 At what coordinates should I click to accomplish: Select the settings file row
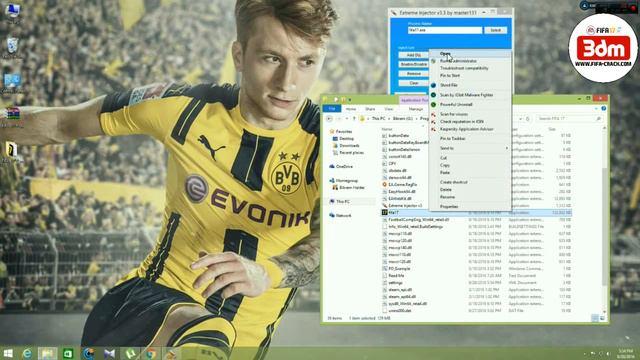pos(476,283)
